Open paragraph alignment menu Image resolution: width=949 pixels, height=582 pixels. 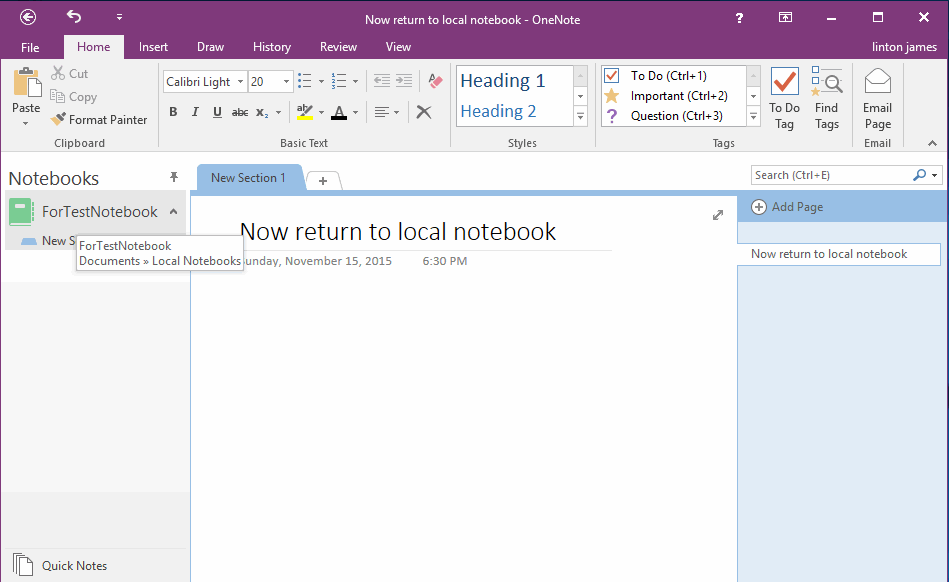pyautogui.click(x=386, y=112)
